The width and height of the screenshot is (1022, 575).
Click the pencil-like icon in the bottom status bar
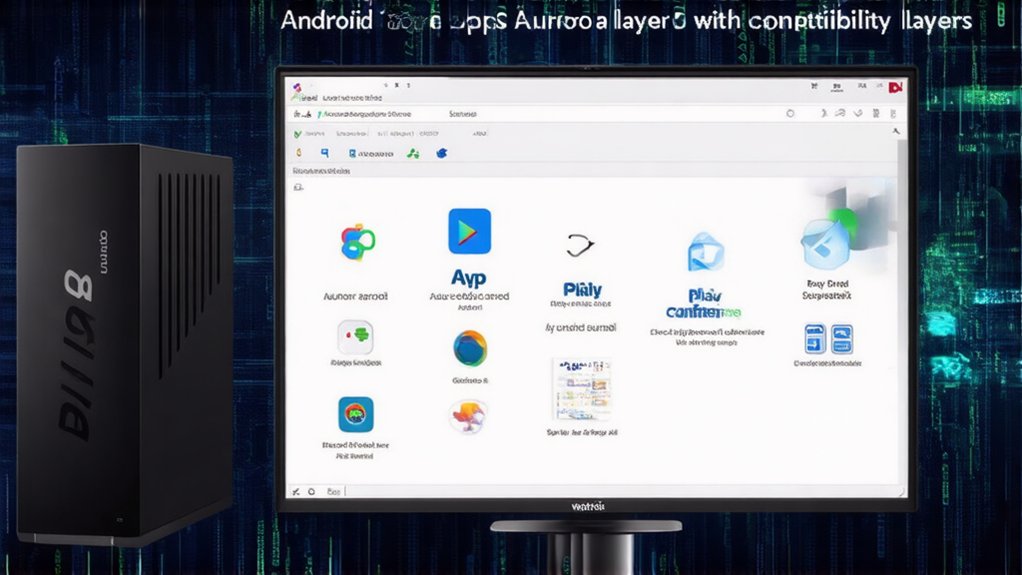pyautogui.click(x=295, y=492)
